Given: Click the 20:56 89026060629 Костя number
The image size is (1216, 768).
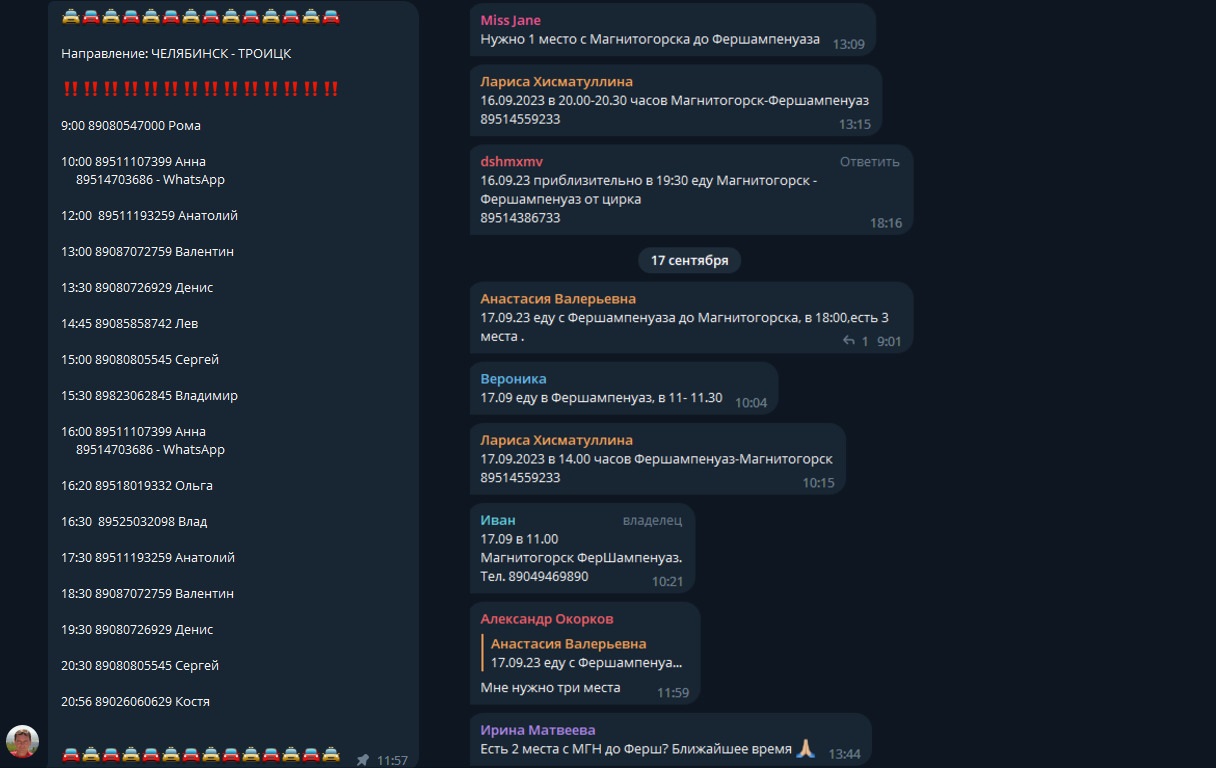Looking at the screenshot, I should pos(135,702).
